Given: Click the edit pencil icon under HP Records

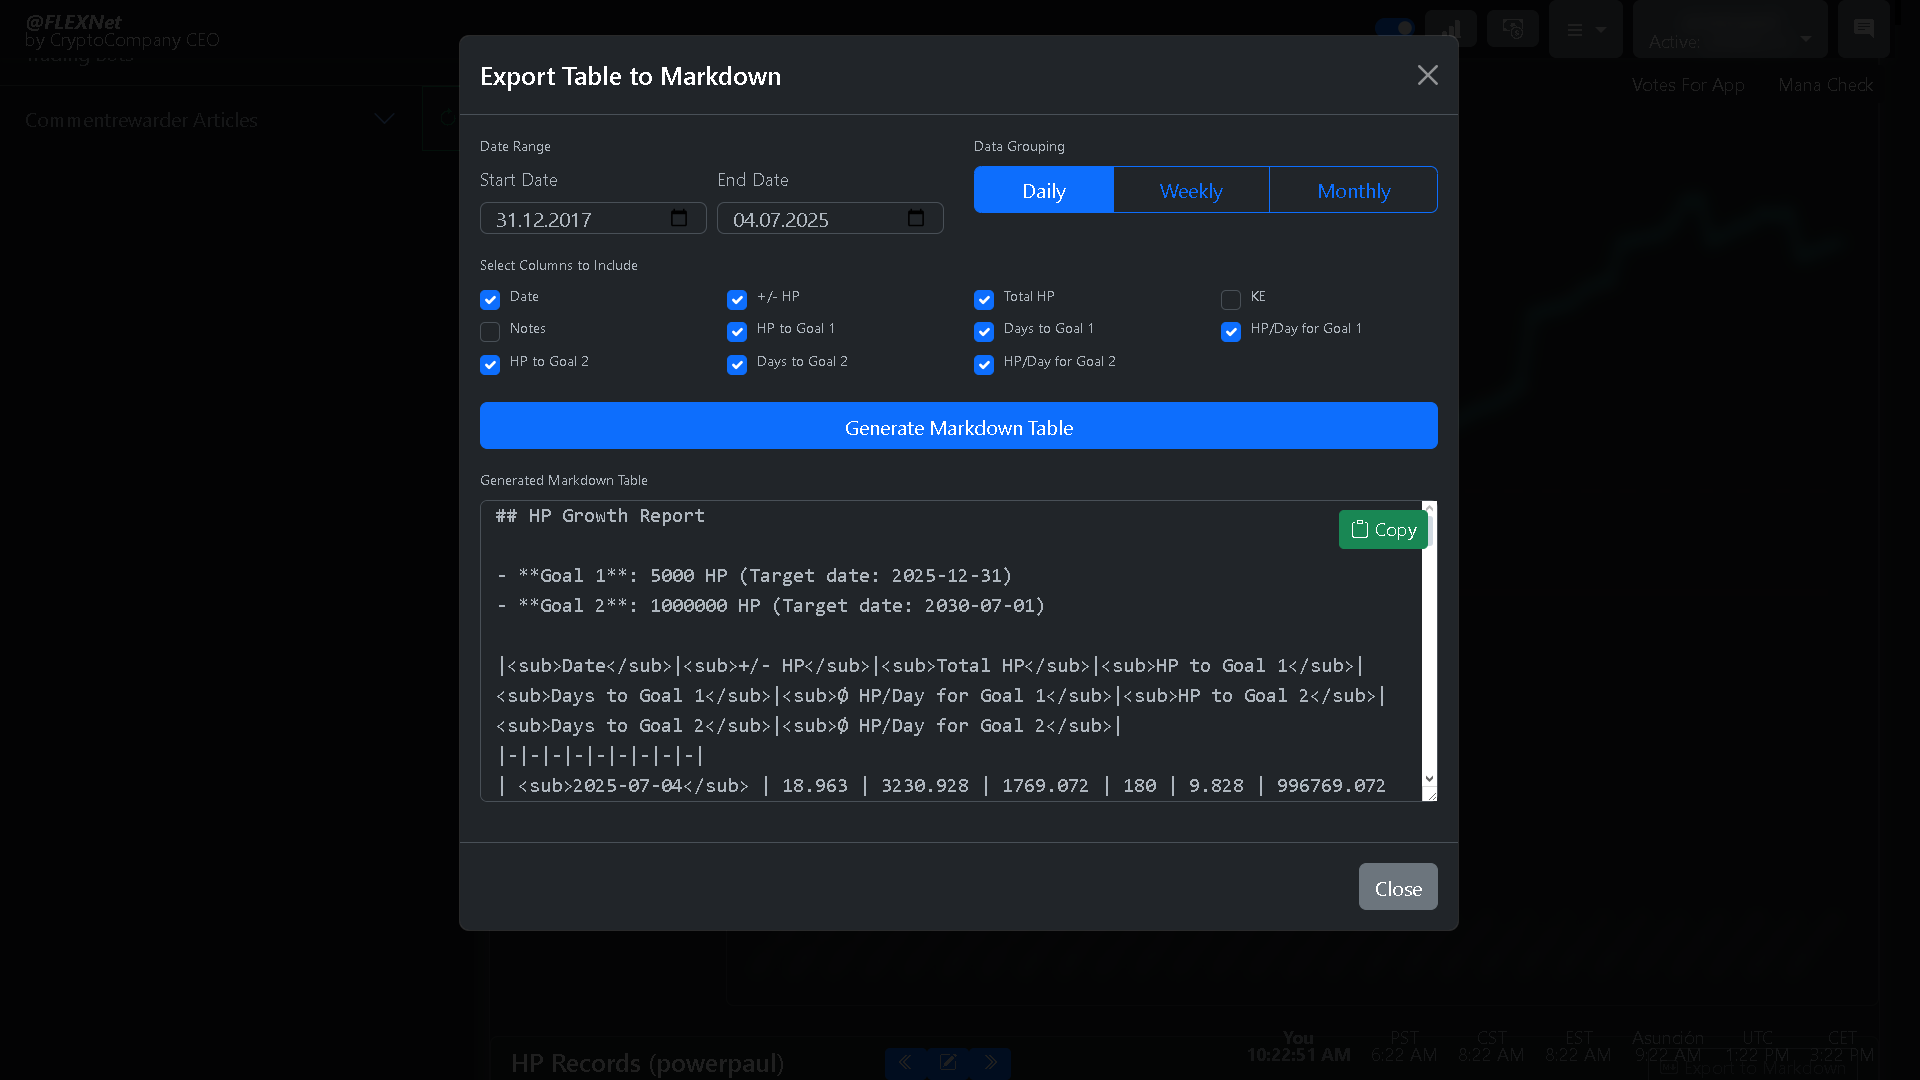Looking at the screenshot, I should coord(948,1062).
